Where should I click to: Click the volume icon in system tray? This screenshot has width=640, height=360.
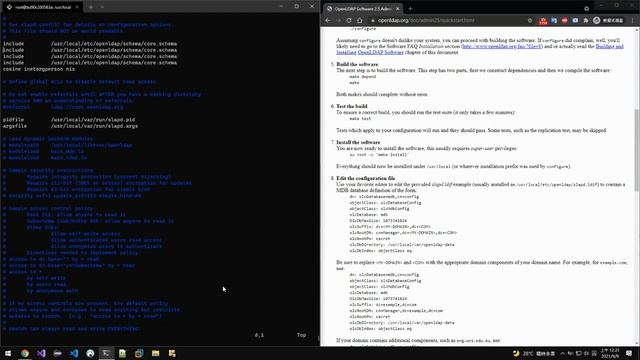point(587,353)
